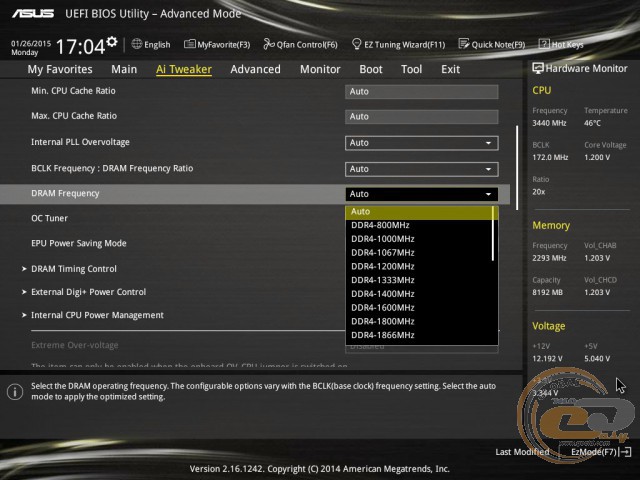Open the Tool tab
The height and width of the screenshot is (480, 640).
(411, 69)
